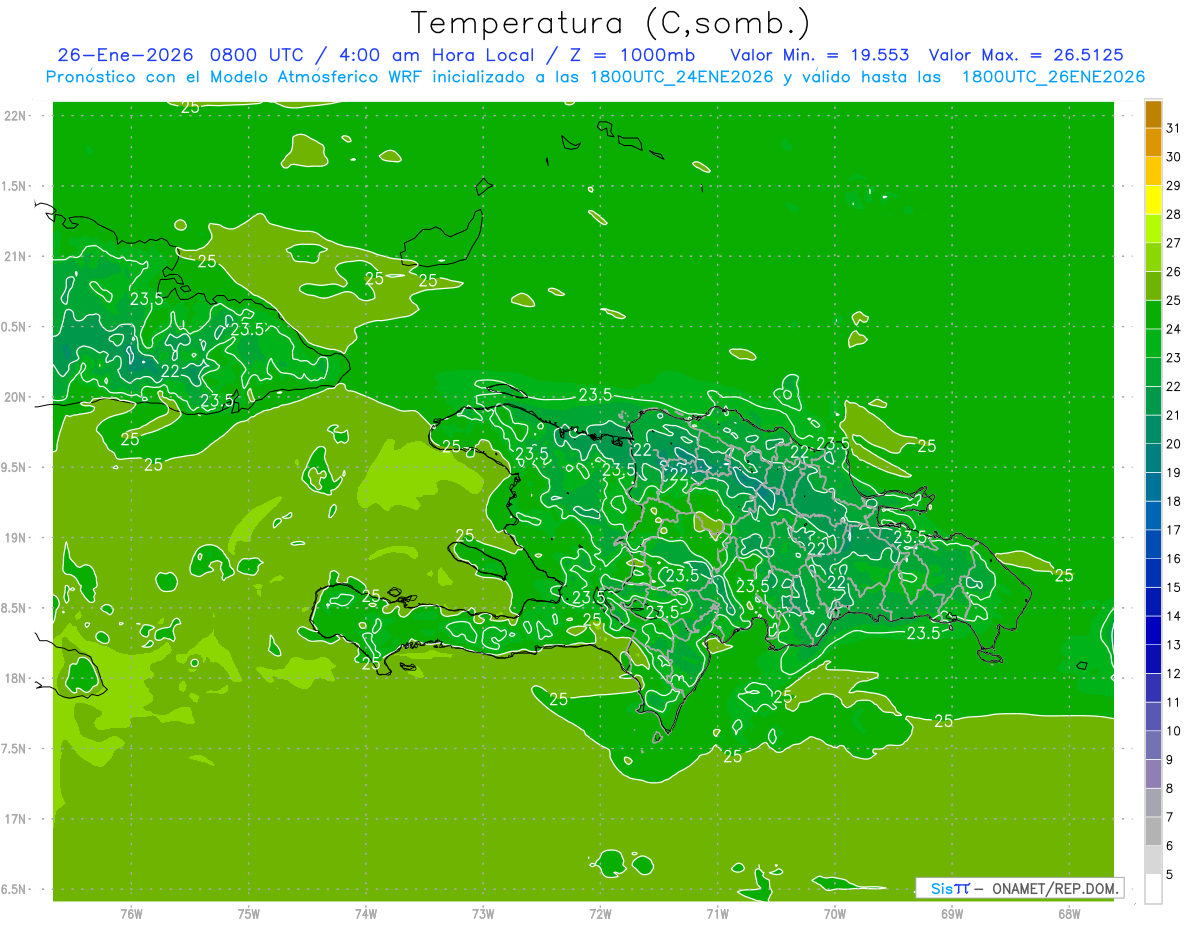Click the '76W' longitude label
1200x927 pixels.
pos(131,913)
